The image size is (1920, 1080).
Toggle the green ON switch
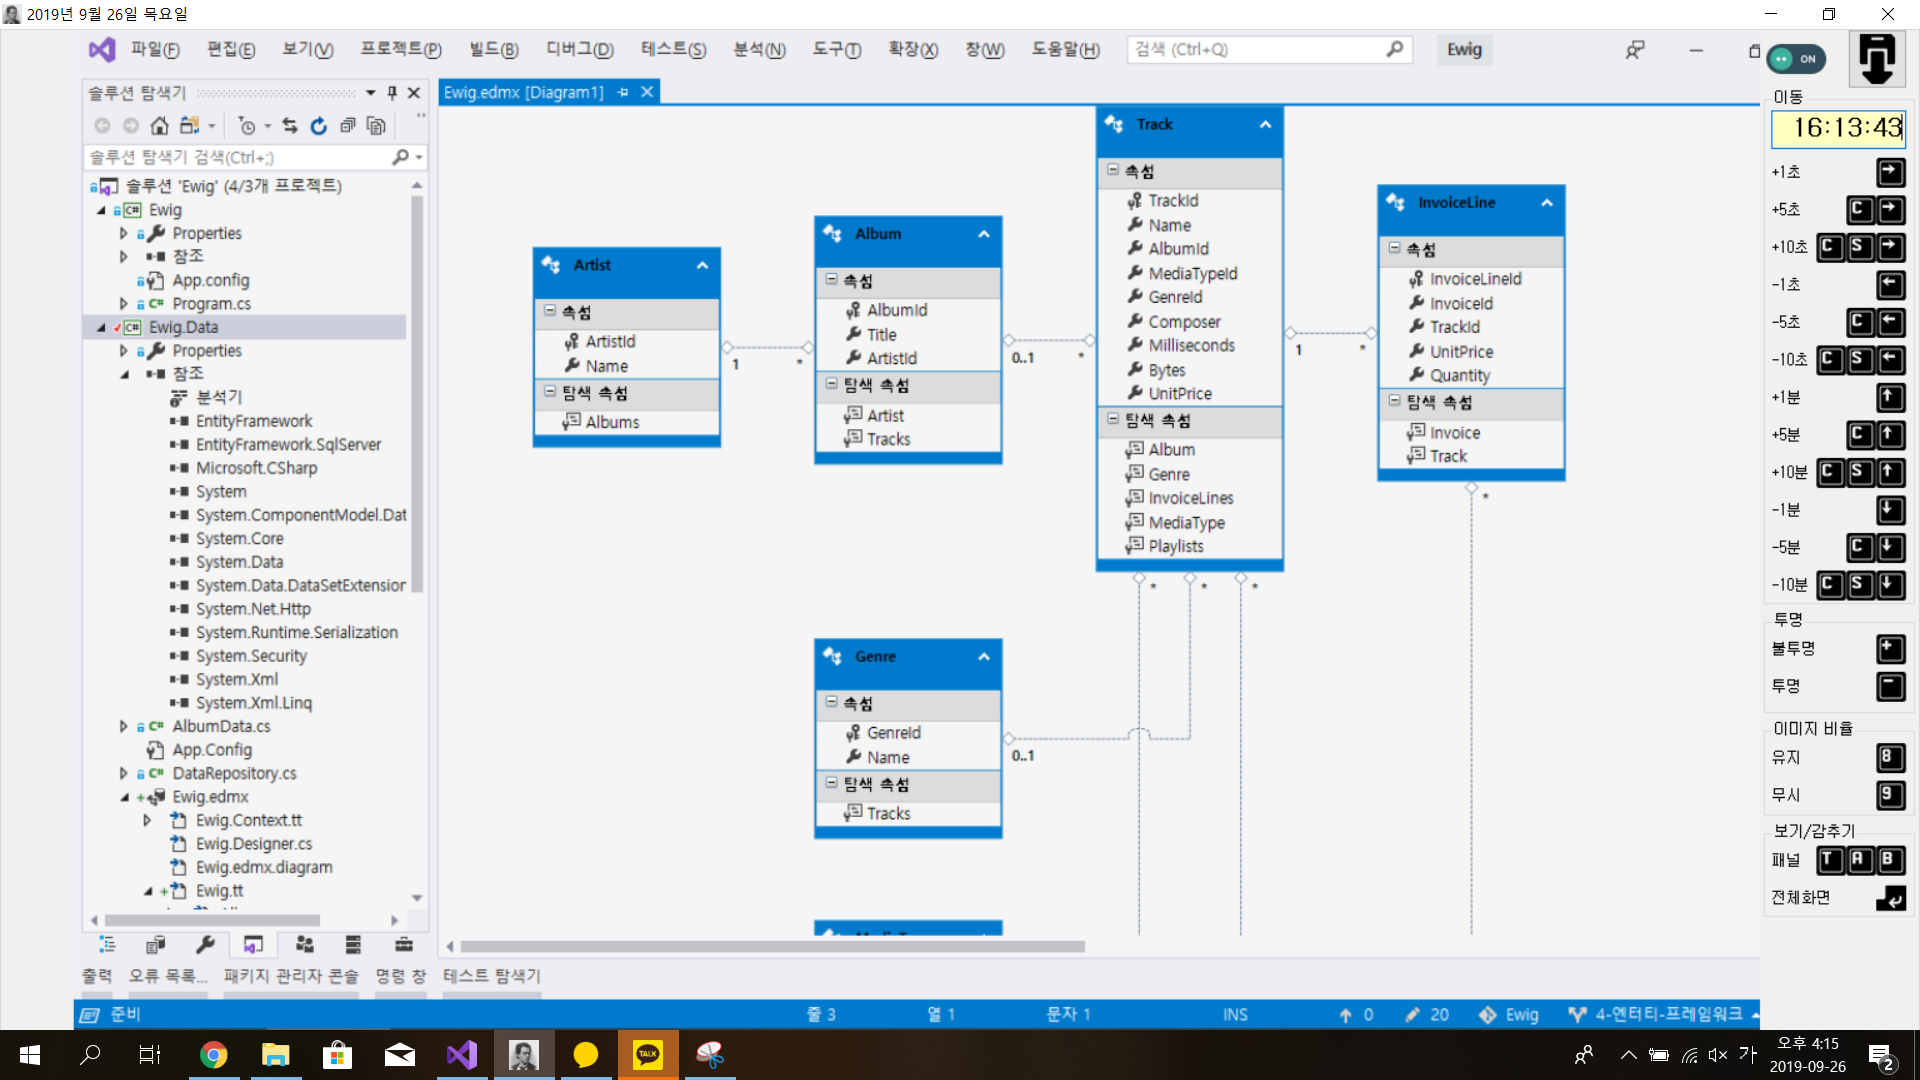(1796, 59)
